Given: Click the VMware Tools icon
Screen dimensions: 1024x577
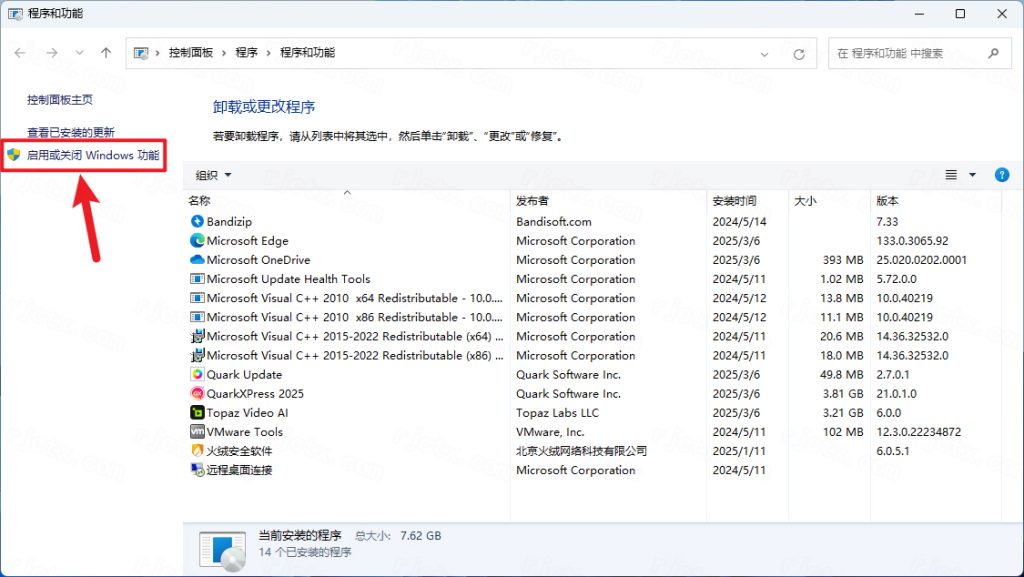Looking at the screenshot, I should click(197, 432).
